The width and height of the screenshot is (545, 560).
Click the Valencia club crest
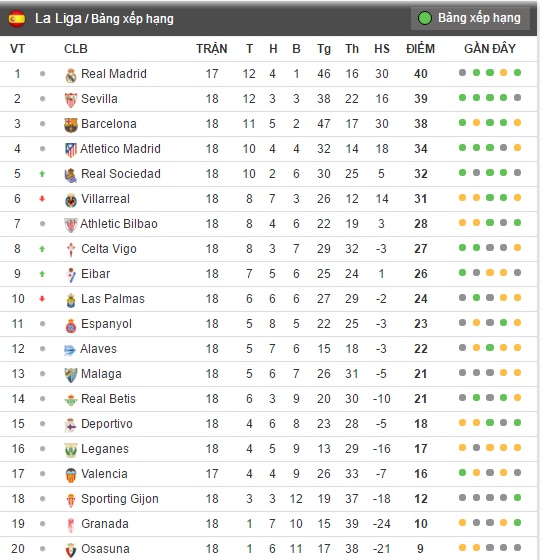coord(71,475)
